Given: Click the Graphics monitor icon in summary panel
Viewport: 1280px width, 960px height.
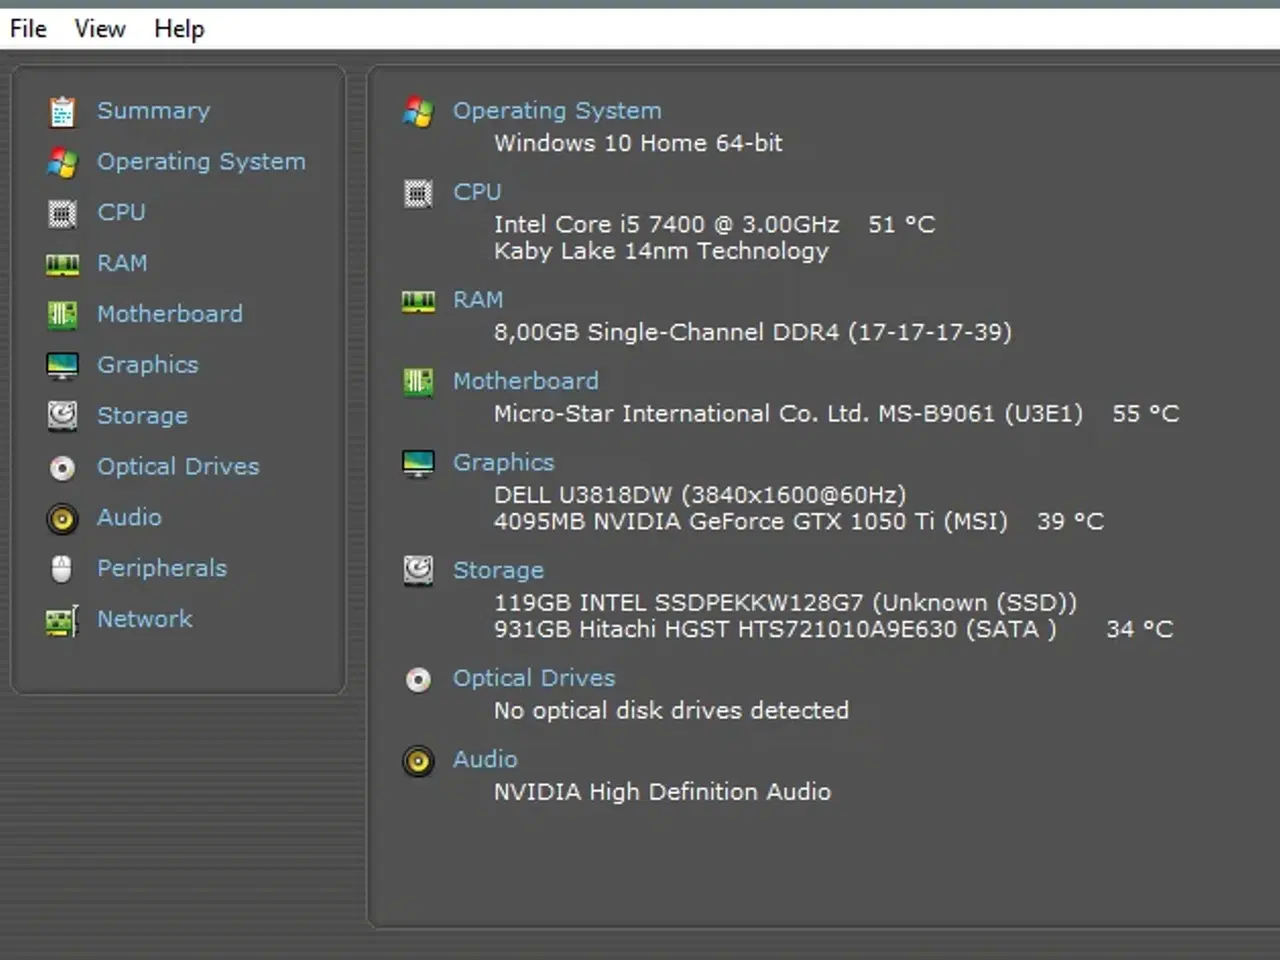Looking at the screenshot, I should pyautogui.click(x=418, y=464).
